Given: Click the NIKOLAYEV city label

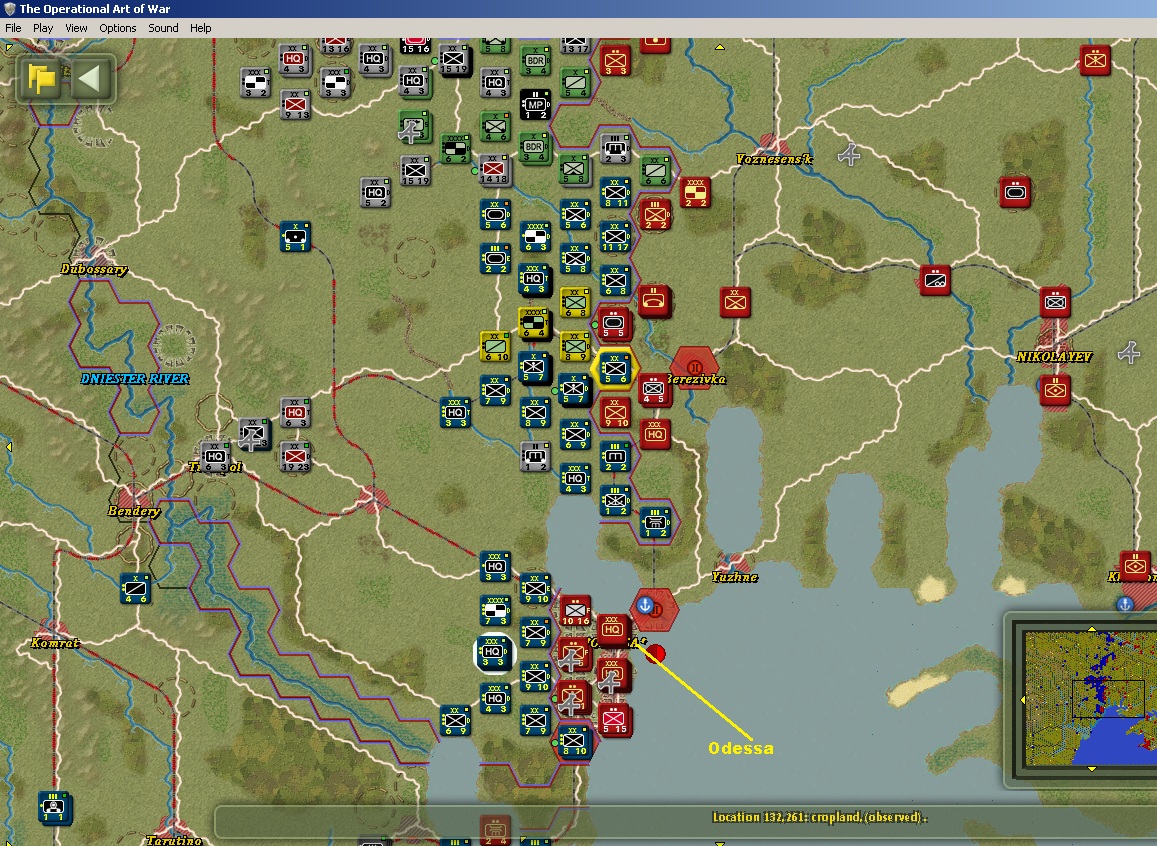Looking at the screenshot, I should pos(1054,357).
